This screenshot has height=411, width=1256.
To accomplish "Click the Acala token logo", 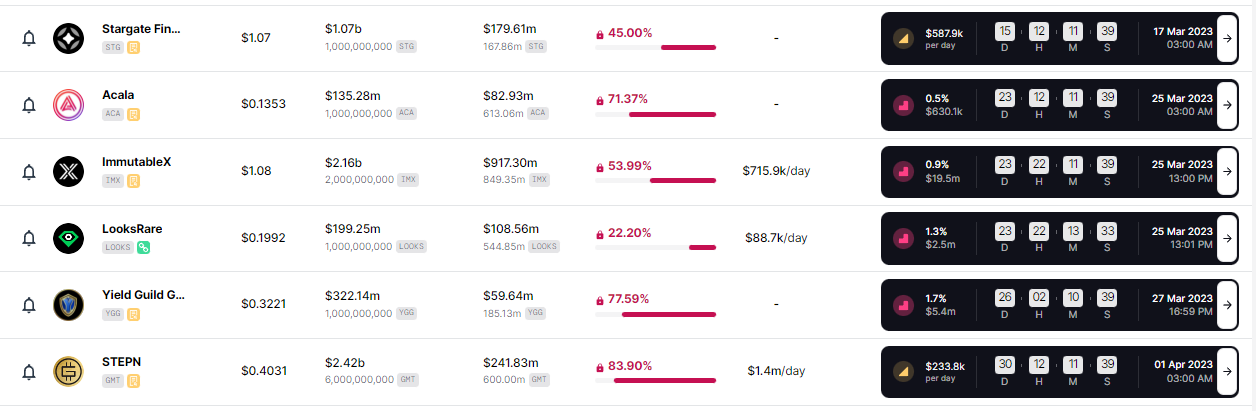I will click(x=69, y=104).
